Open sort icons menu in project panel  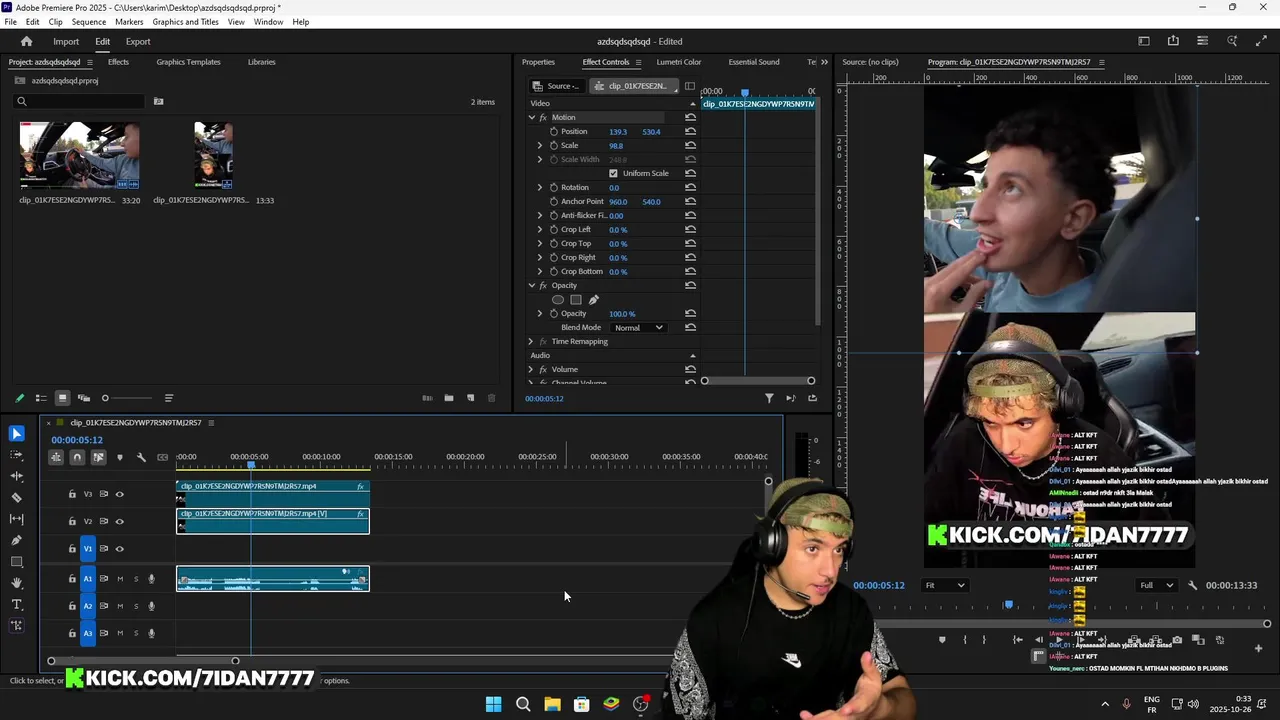(x=168, y=398)
